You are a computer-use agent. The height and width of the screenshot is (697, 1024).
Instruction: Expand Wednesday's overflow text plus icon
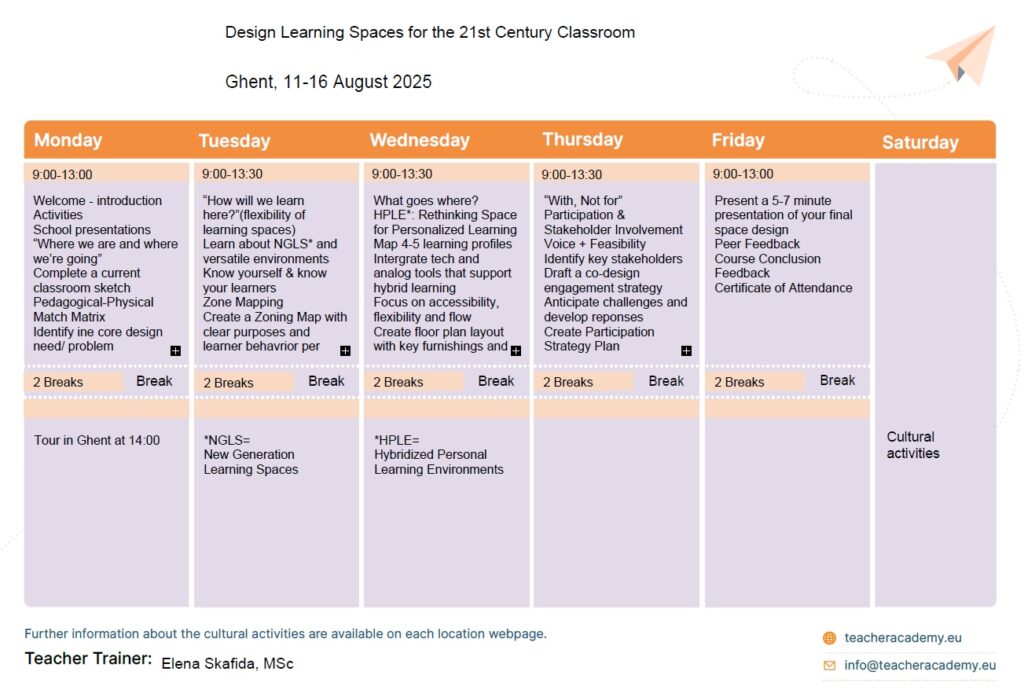pyautogui.click(x=516, y=351)
